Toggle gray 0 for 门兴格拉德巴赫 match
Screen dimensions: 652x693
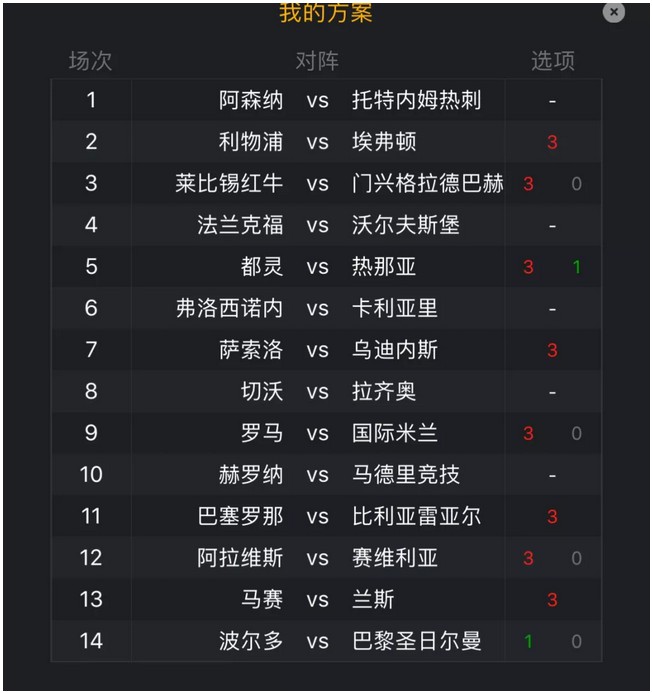[x=576, y=184]
